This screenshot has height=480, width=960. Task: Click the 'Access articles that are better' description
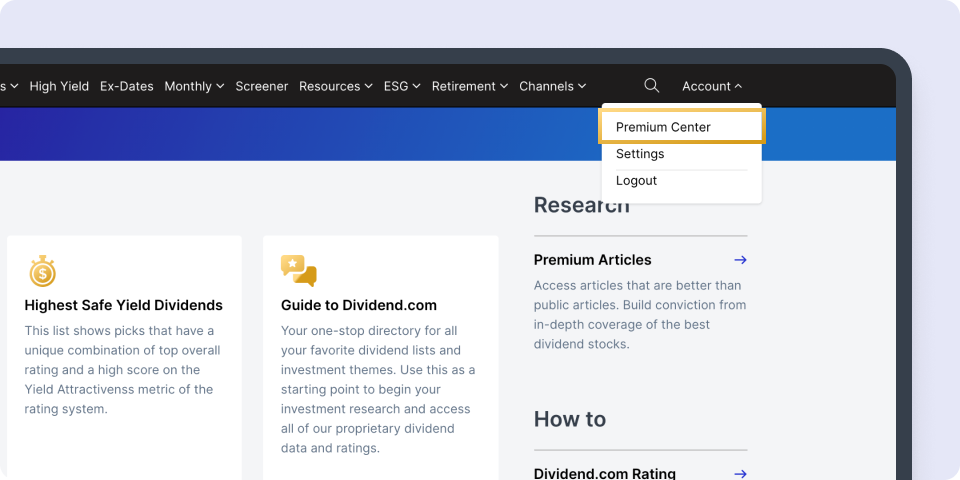coord(640,315)
